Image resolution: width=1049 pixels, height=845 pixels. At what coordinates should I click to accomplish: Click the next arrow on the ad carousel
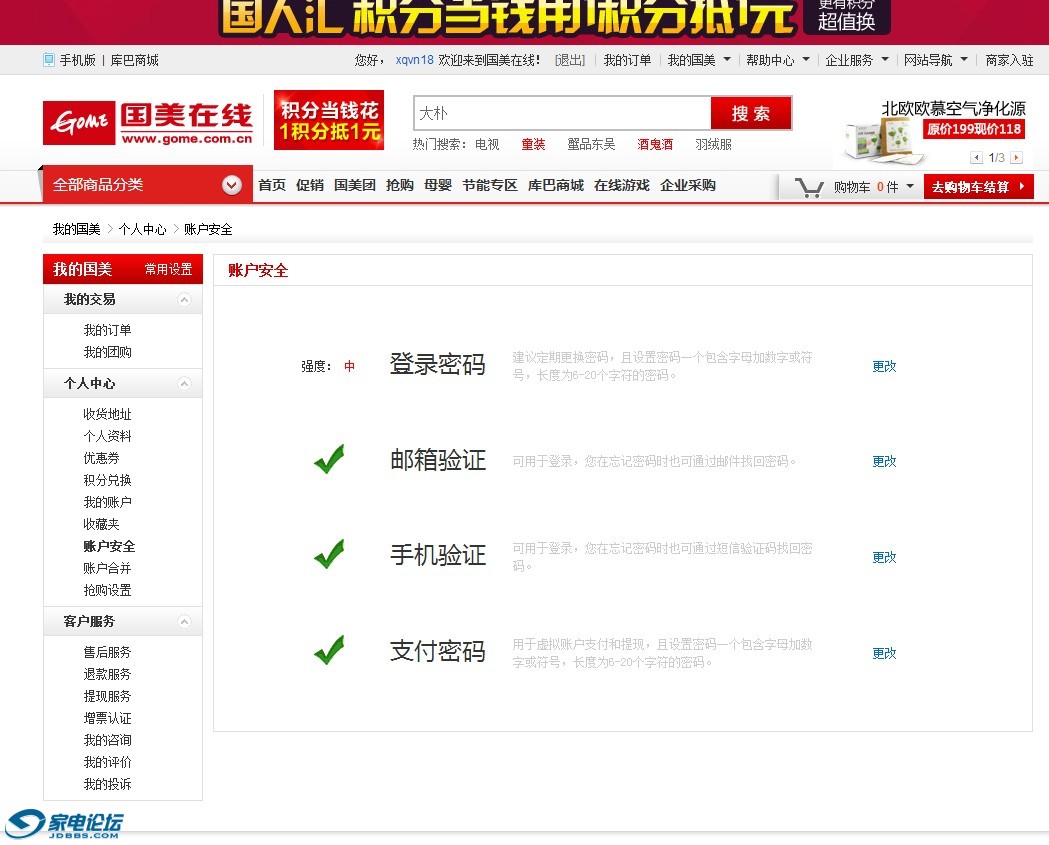[x=1016, y=157]
